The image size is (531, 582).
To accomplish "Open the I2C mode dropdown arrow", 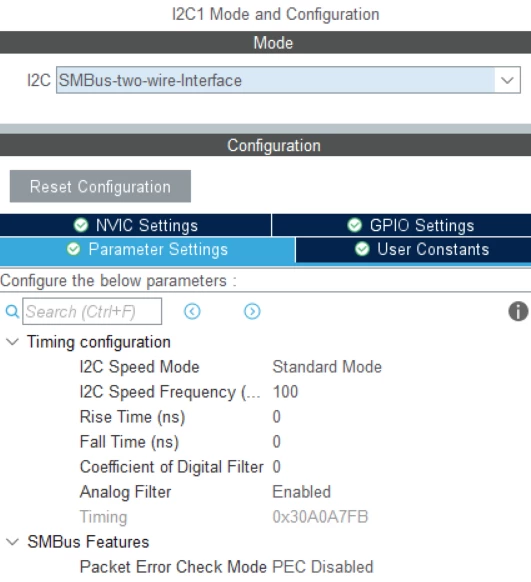I will pyautogui.click(x=507, y=80).
